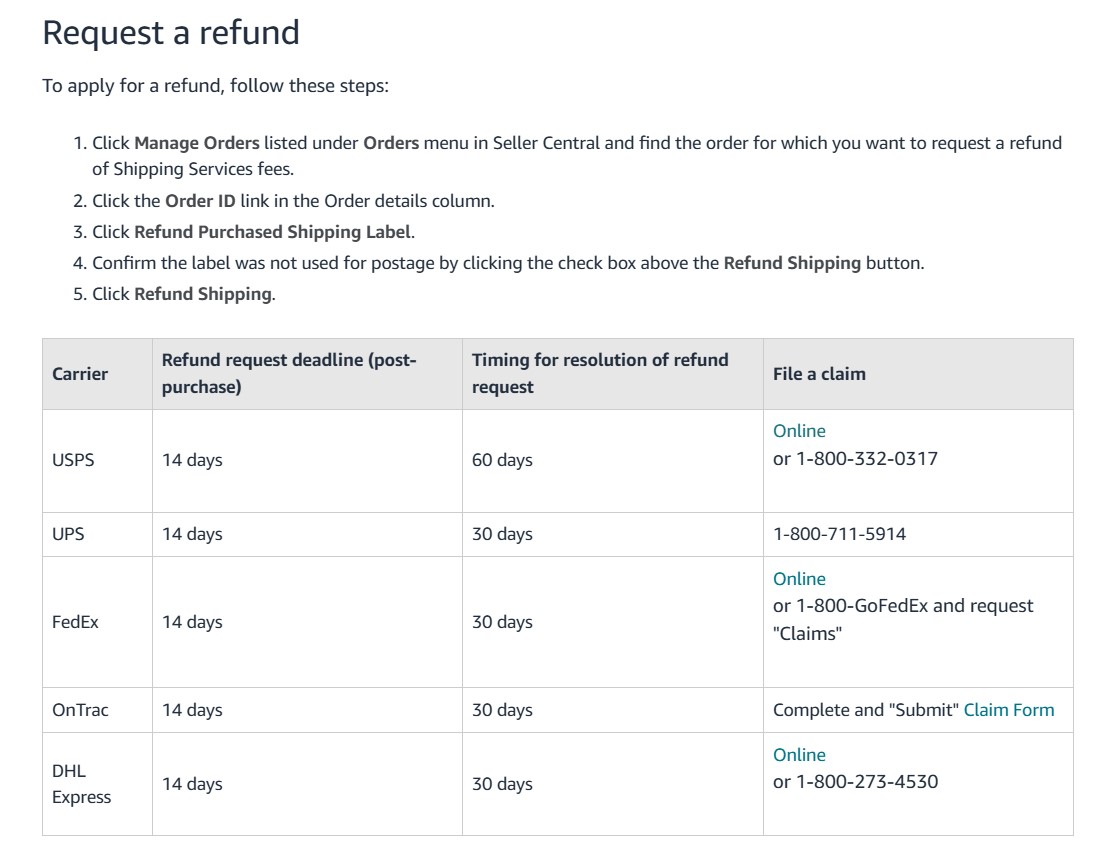Click the OnTrac carrier cell
The height and width of the screenshot is (850, 1097).
point(97,710)
